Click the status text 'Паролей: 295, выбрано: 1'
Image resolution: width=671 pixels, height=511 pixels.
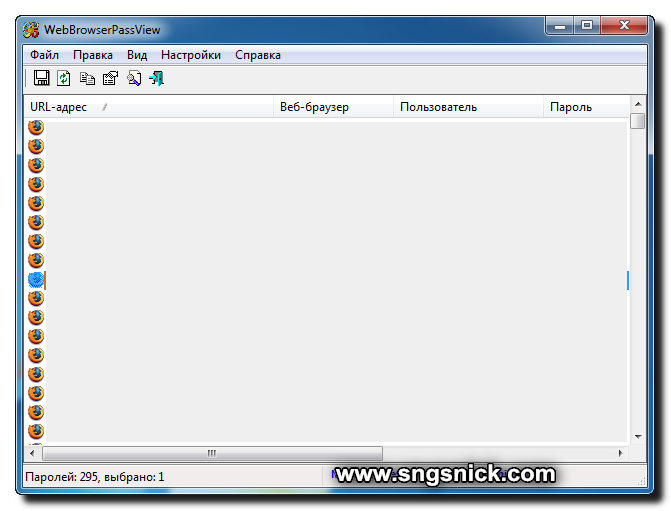coord(95,477)
